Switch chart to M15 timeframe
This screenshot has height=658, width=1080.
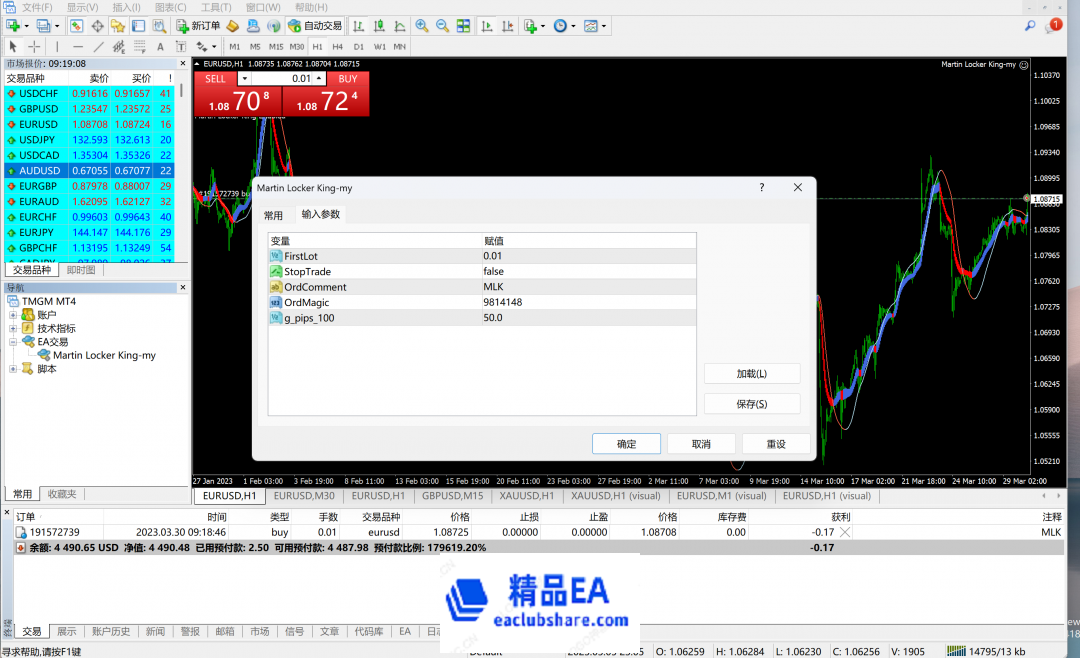point(276,46)
